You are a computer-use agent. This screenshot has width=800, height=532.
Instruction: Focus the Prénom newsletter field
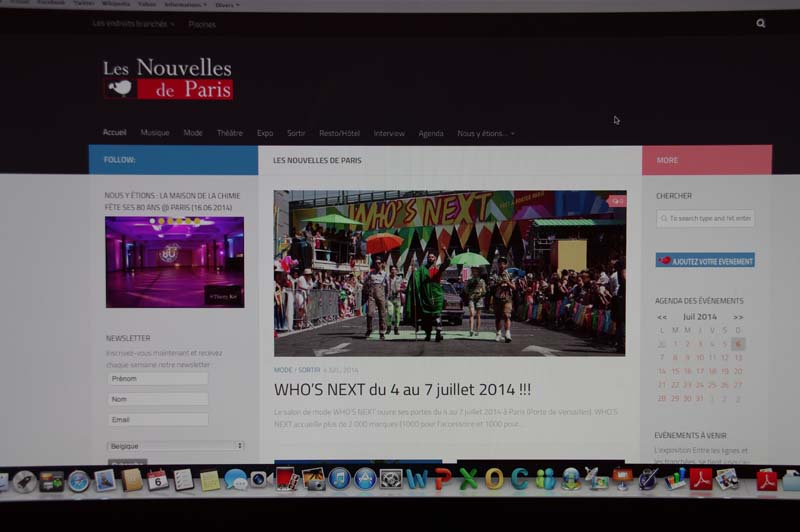point(158,378)
